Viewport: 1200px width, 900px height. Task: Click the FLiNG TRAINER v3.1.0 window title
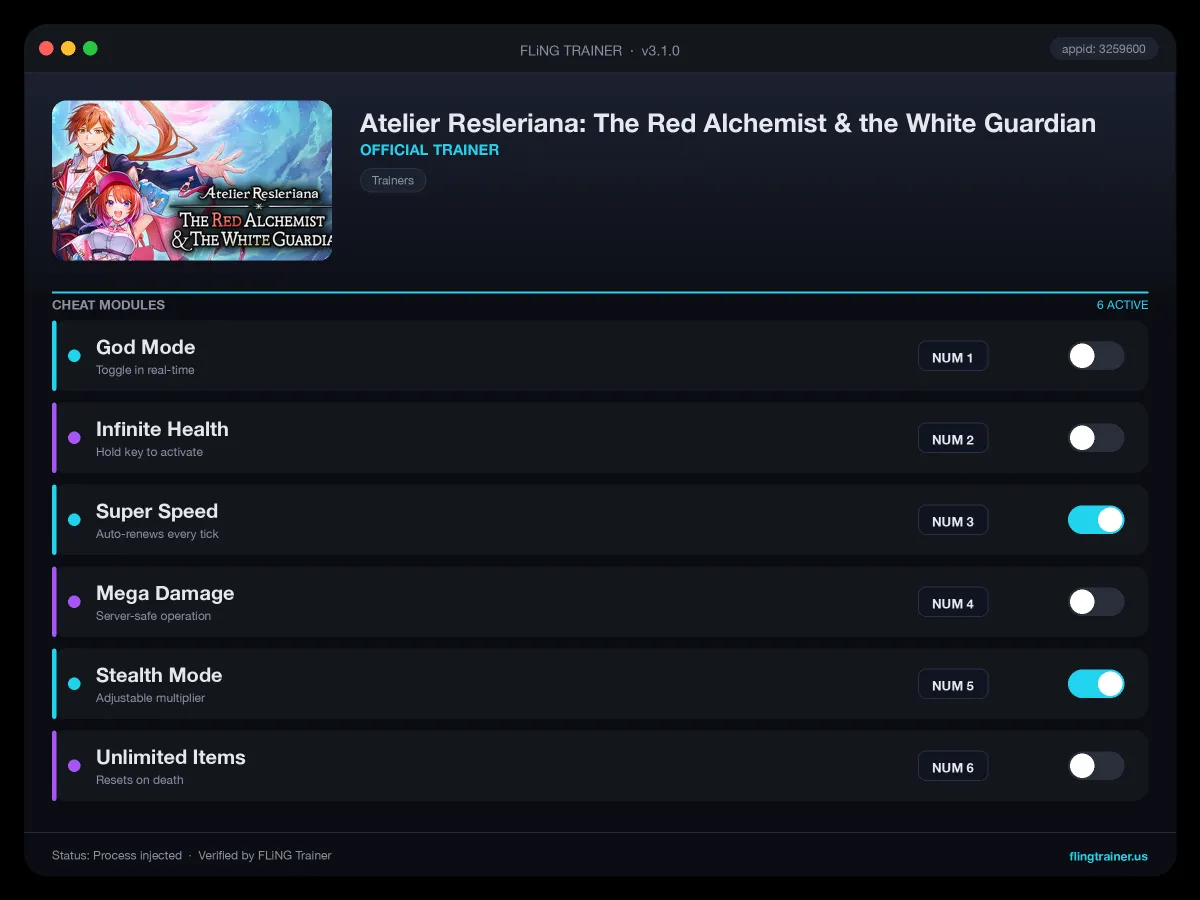(x=600, y=50)
